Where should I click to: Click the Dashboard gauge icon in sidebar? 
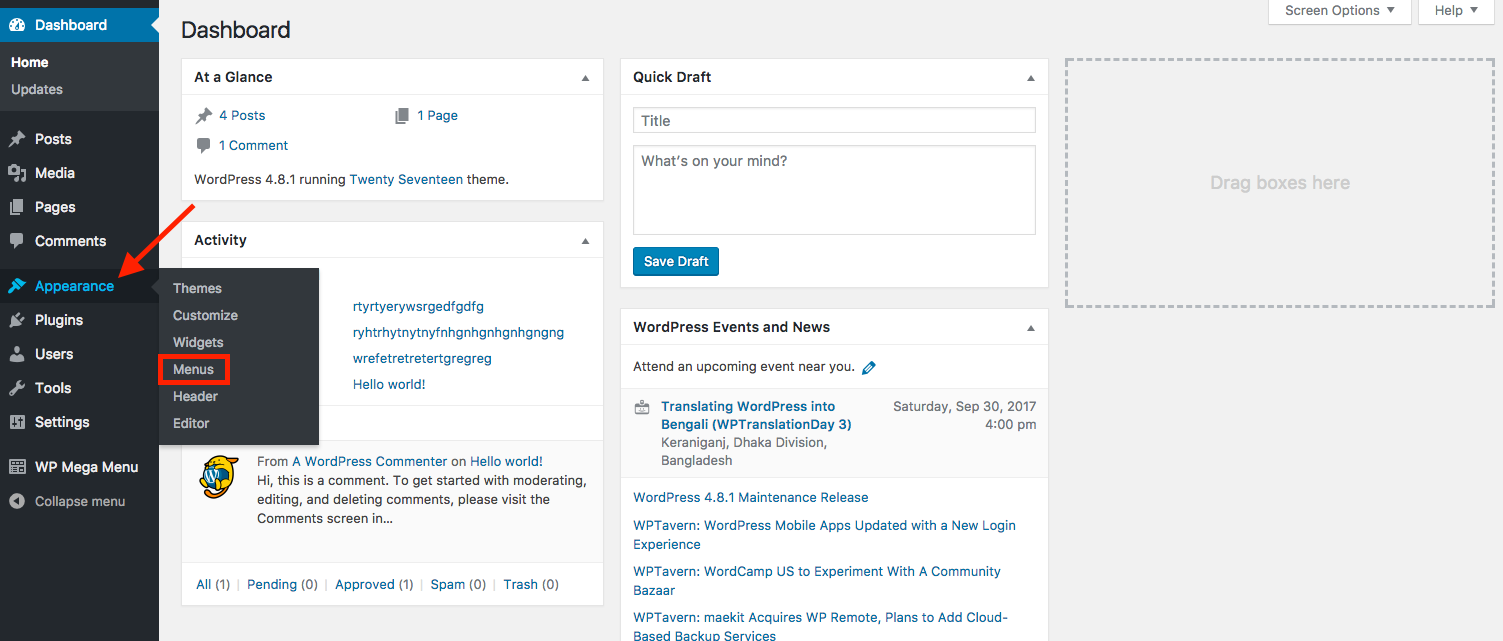click(x=17, y=25)
